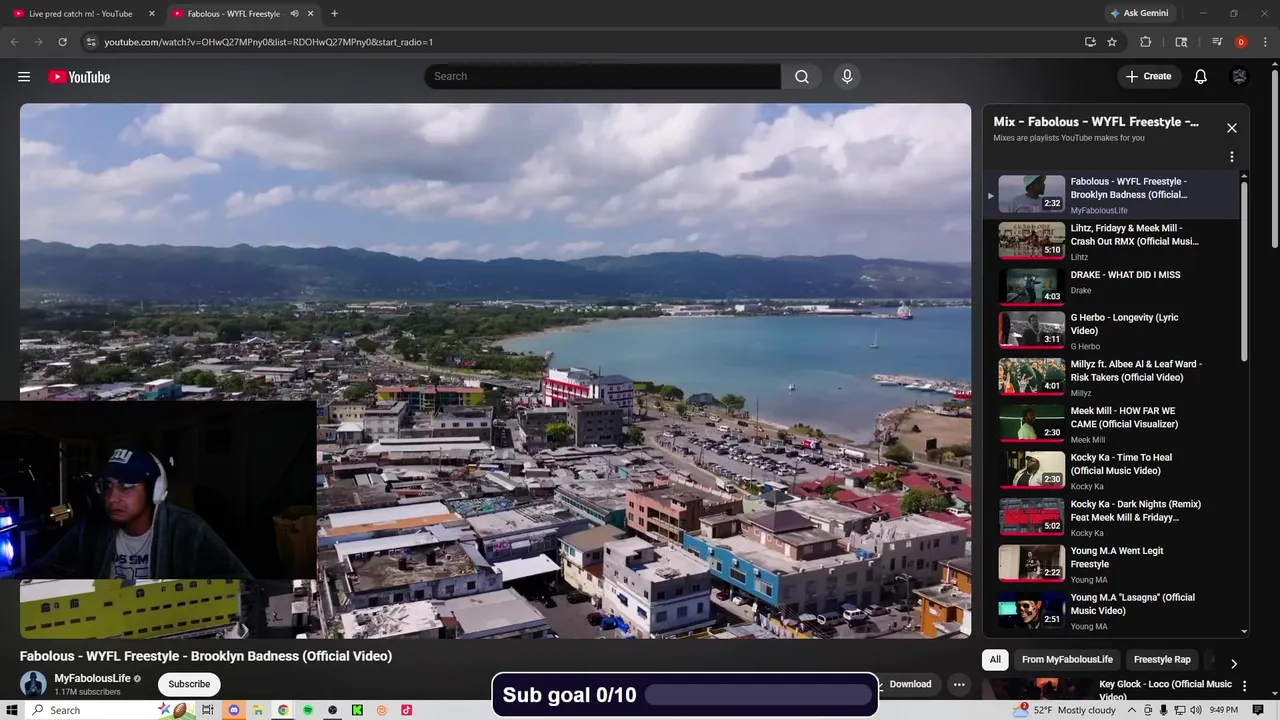Click the Google Lens search icon in toolbar
The height and width of the screenshot is (720, 1280).
(x=1181, y=42)
